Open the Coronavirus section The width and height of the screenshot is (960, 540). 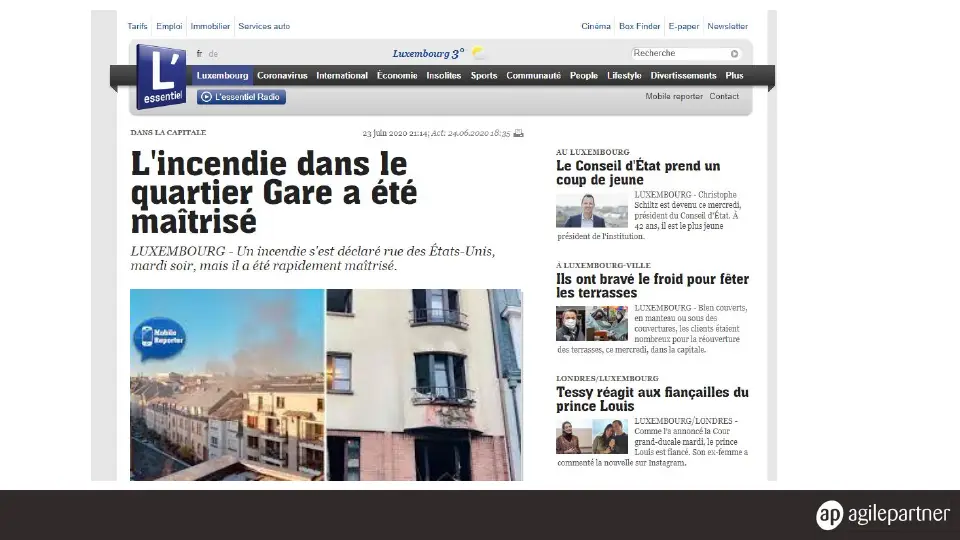pyautogui.click(x=282, y=75)
